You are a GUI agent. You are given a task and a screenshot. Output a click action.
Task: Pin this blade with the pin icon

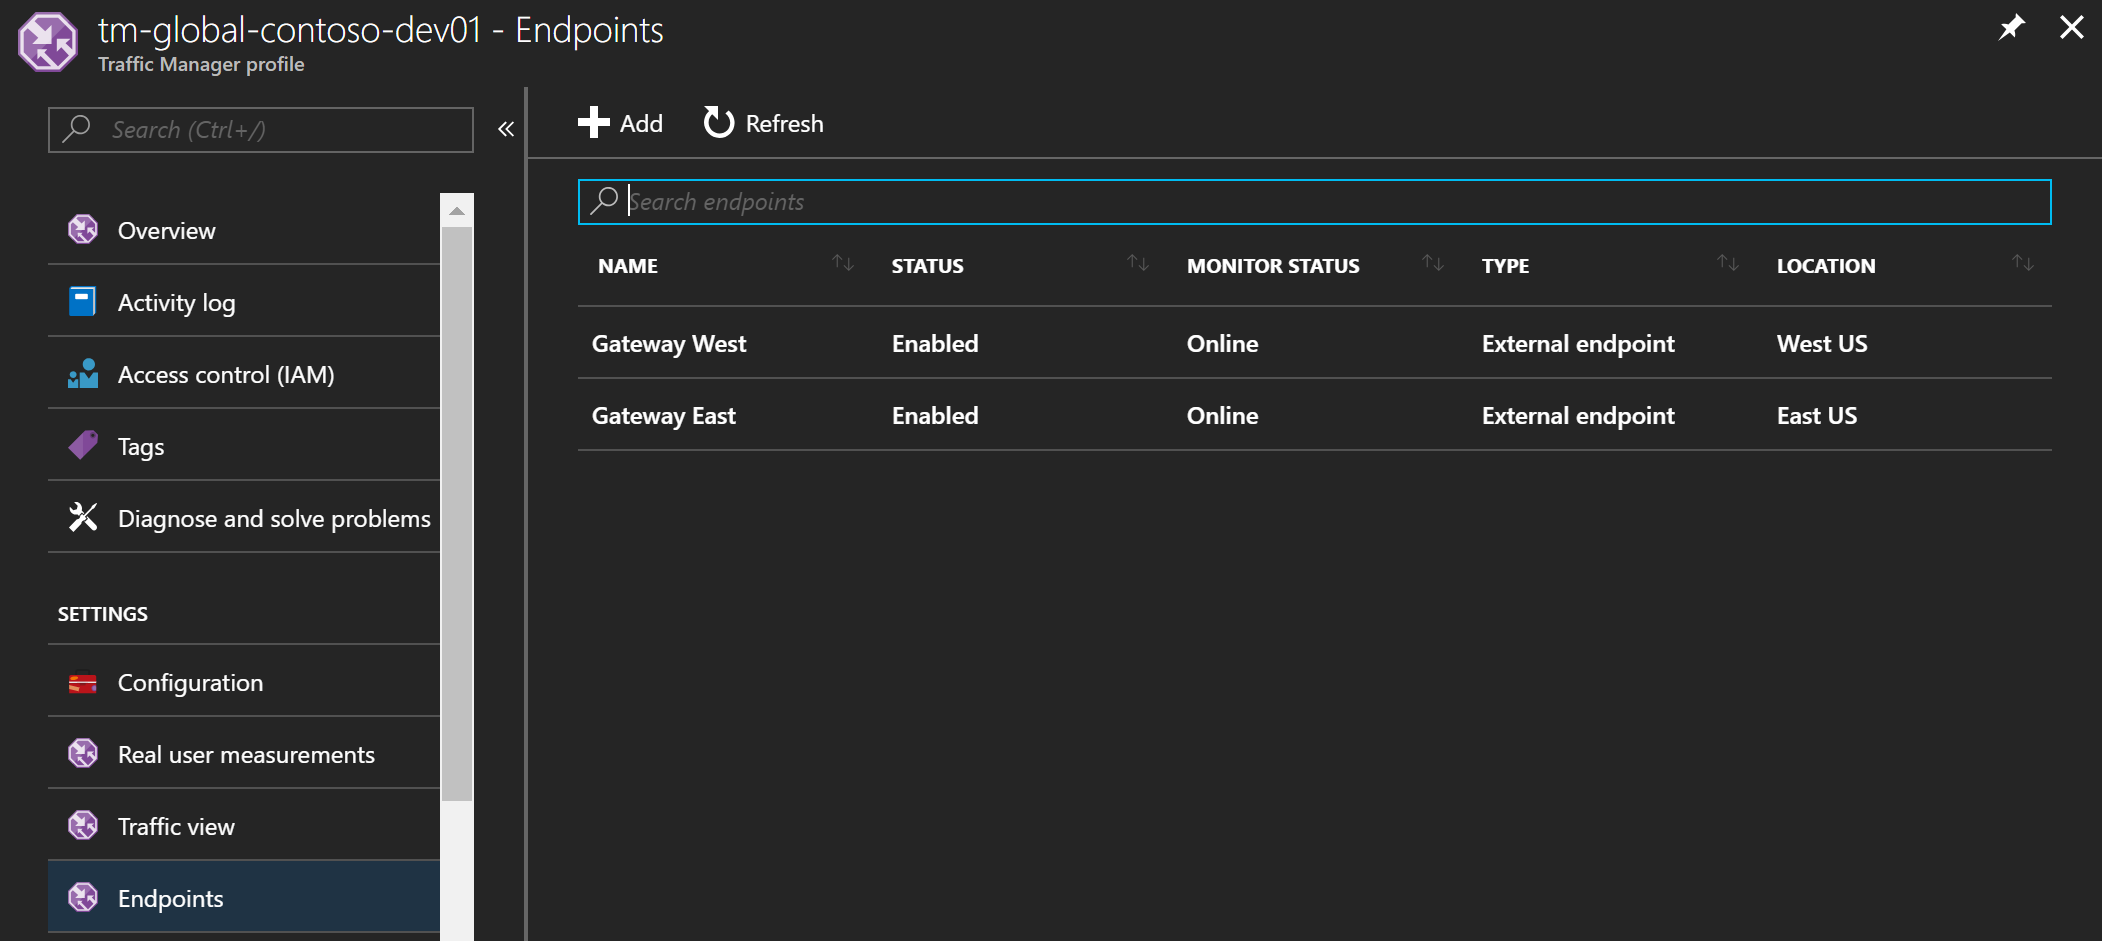click(x=2011, y=27)
